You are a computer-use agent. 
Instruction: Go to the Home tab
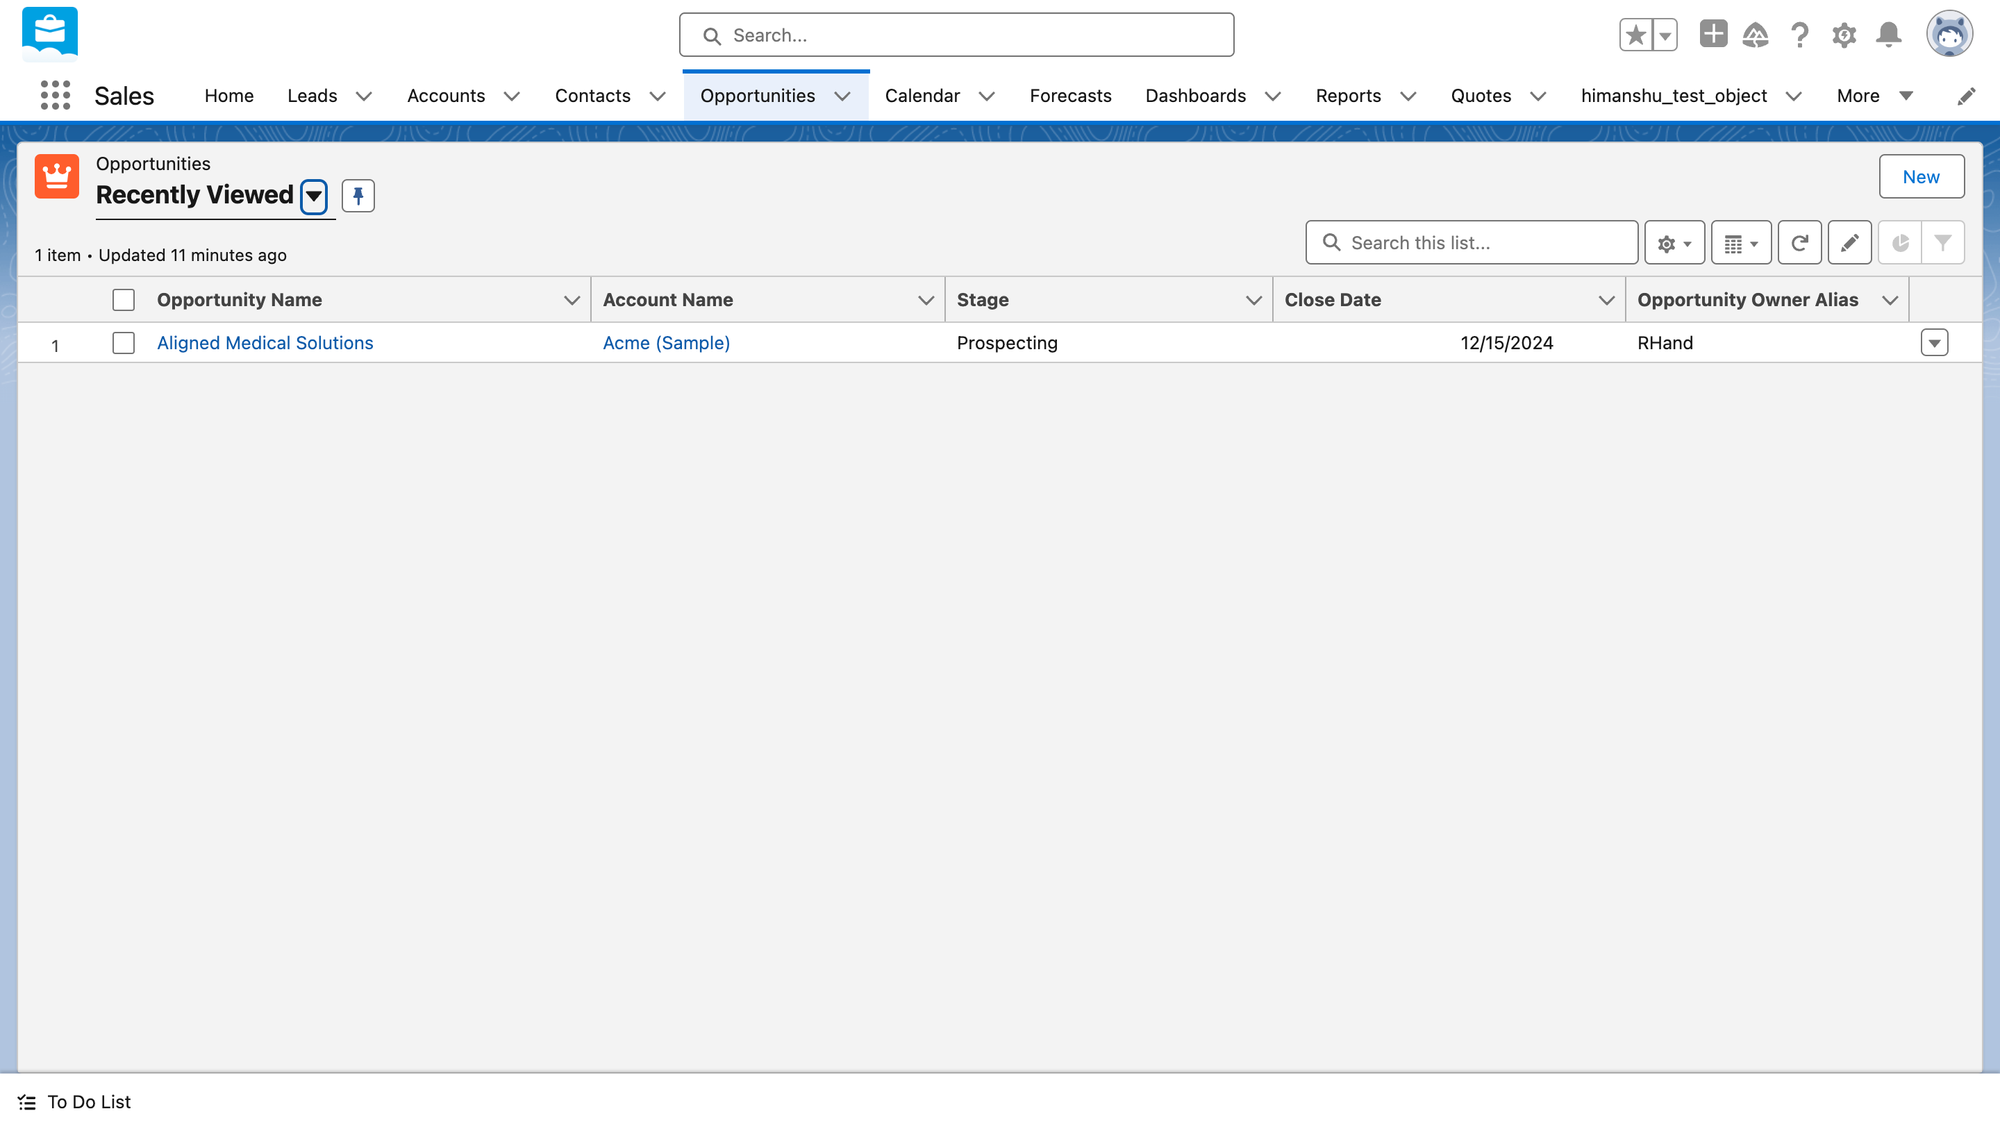tap(229, 96)
